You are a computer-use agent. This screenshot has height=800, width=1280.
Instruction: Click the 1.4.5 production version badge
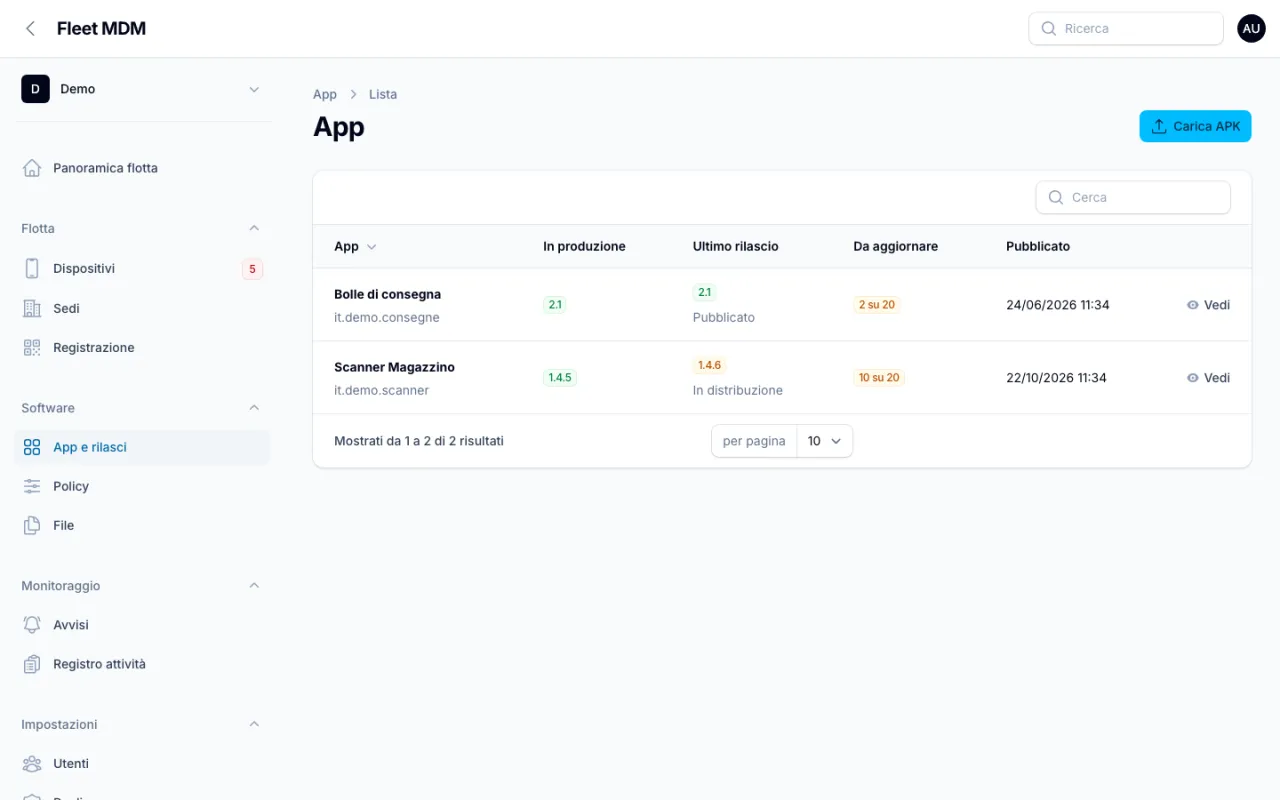(x=560, y=378)
